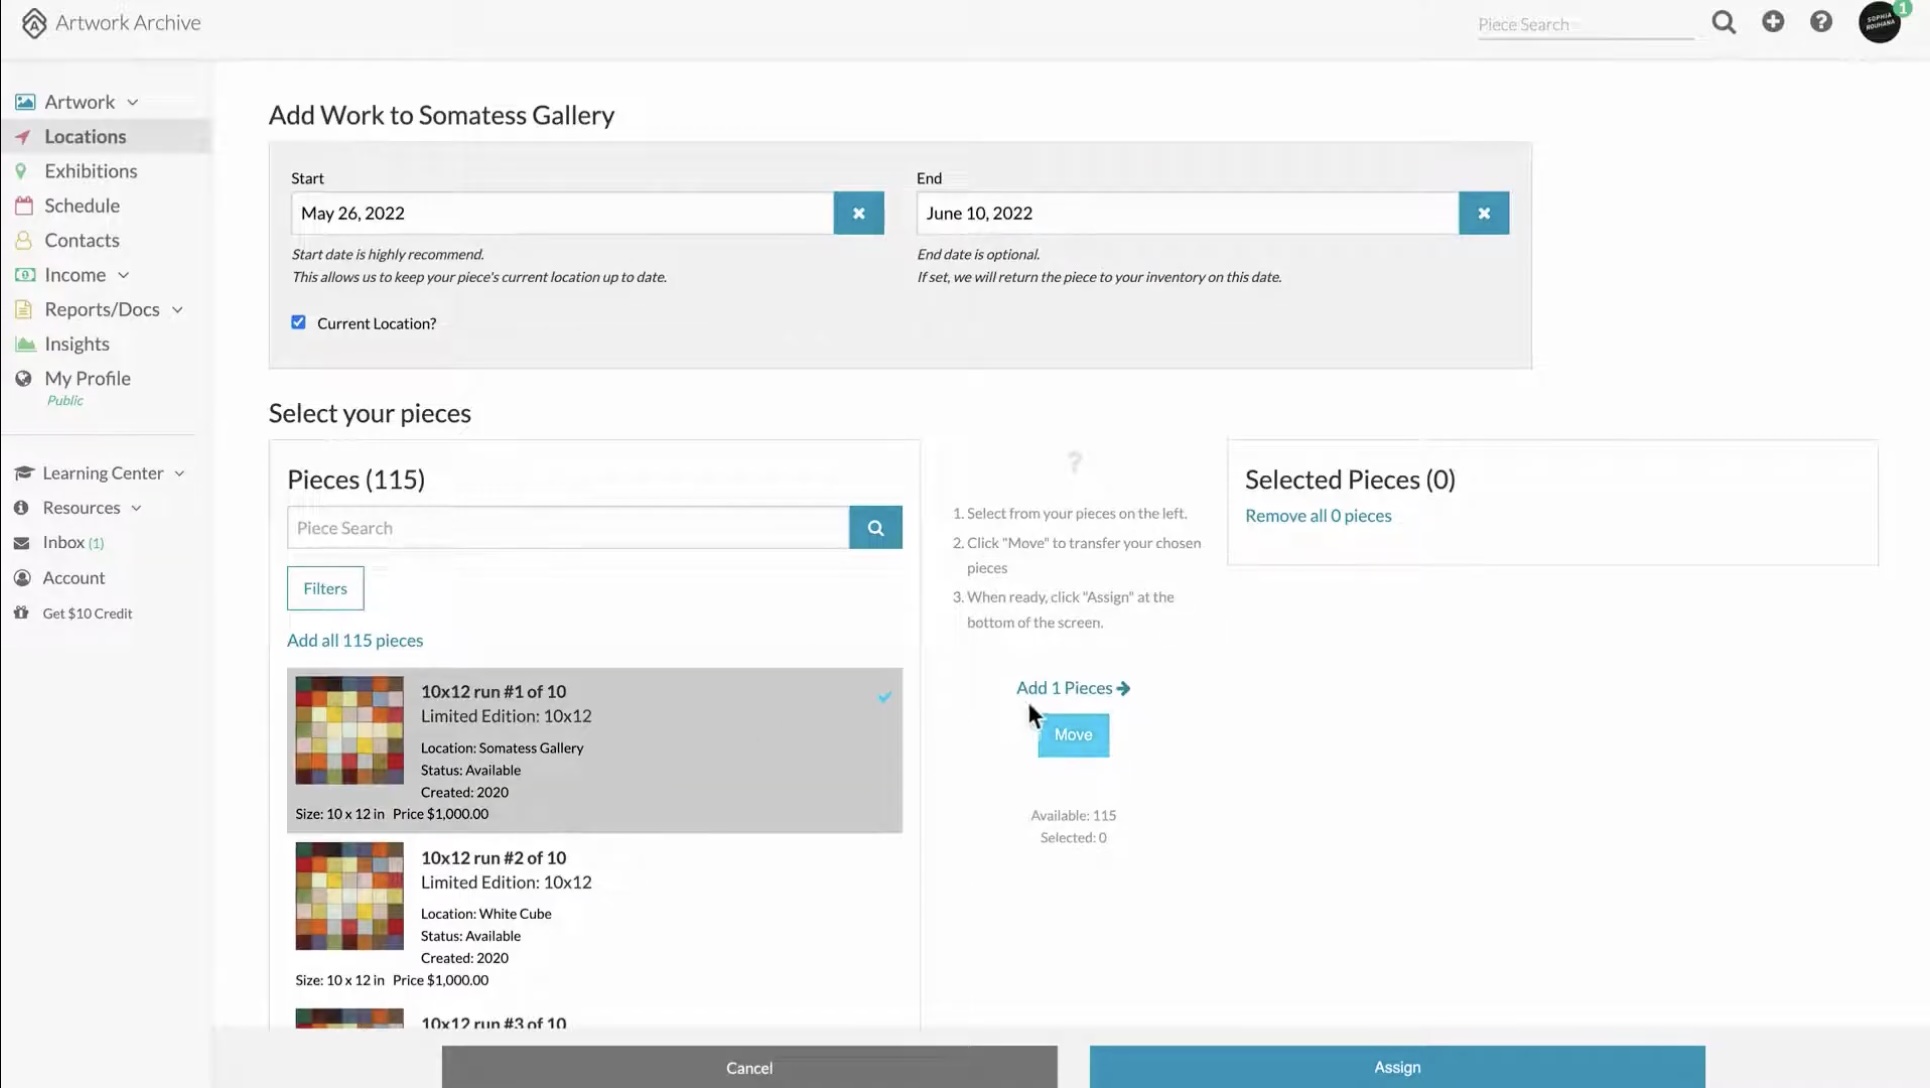Select the 10x12 run #2 thumbnail
The image size is (1930, 1088).
(x=349, y=896)
